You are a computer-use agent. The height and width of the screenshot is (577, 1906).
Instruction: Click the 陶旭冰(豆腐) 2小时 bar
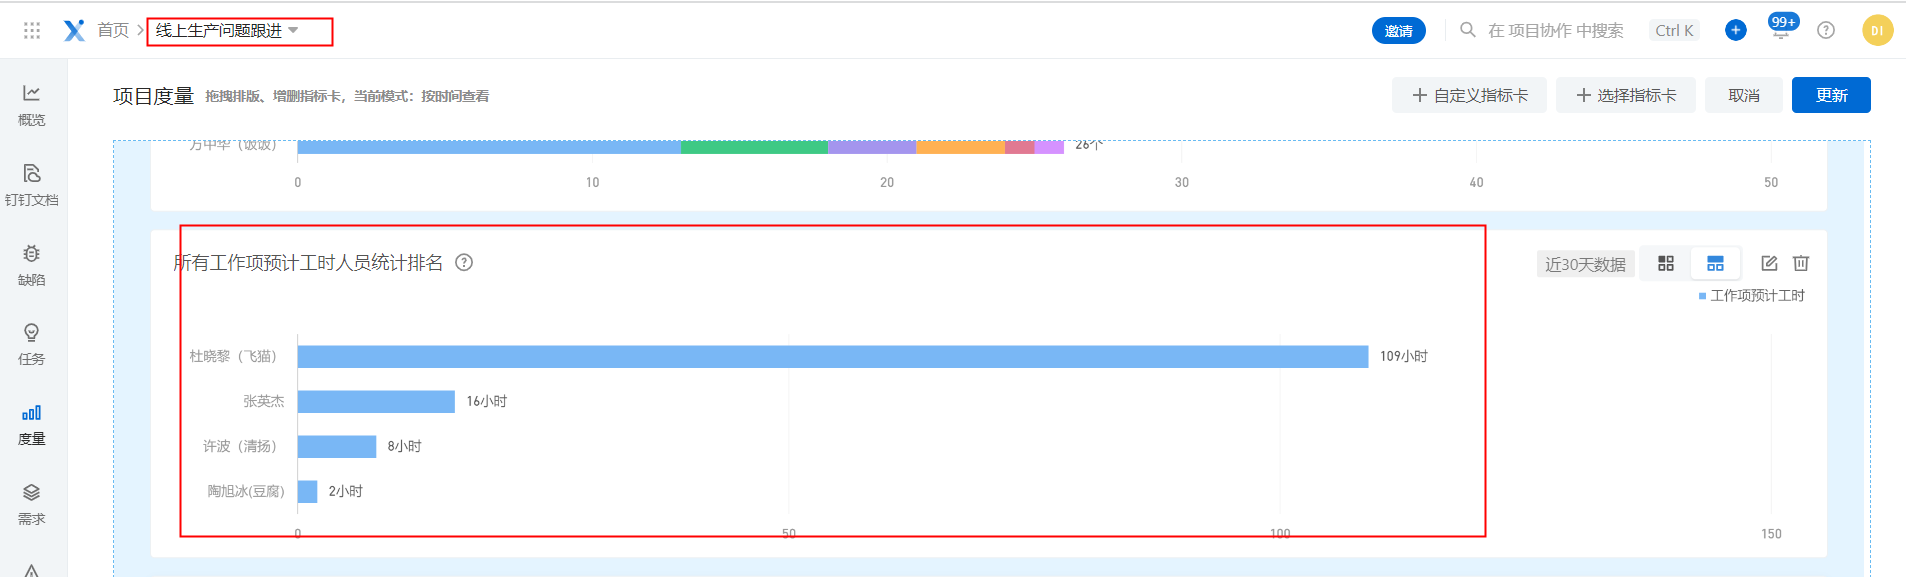[x=308, y=491]
